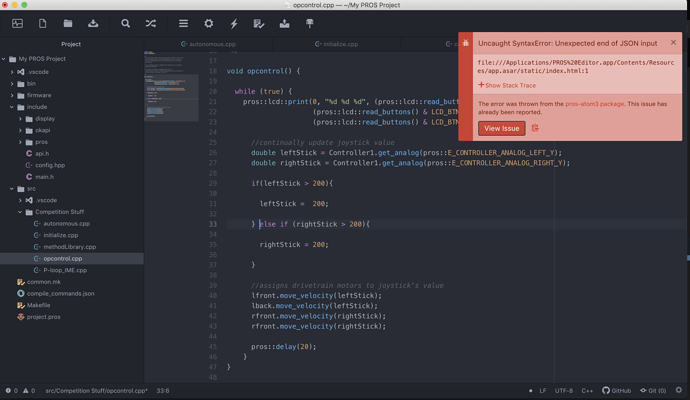Open methodLibrary.cpp in the file tree
The height and width of the screenshot is (400, 690).
(70, 247)
